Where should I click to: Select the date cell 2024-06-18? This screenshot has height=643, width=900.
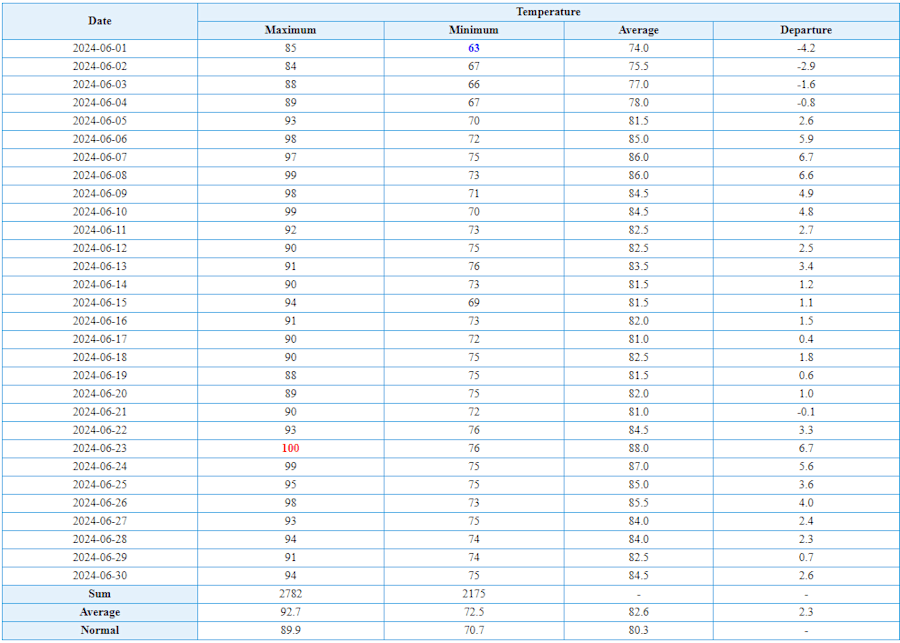100,358
